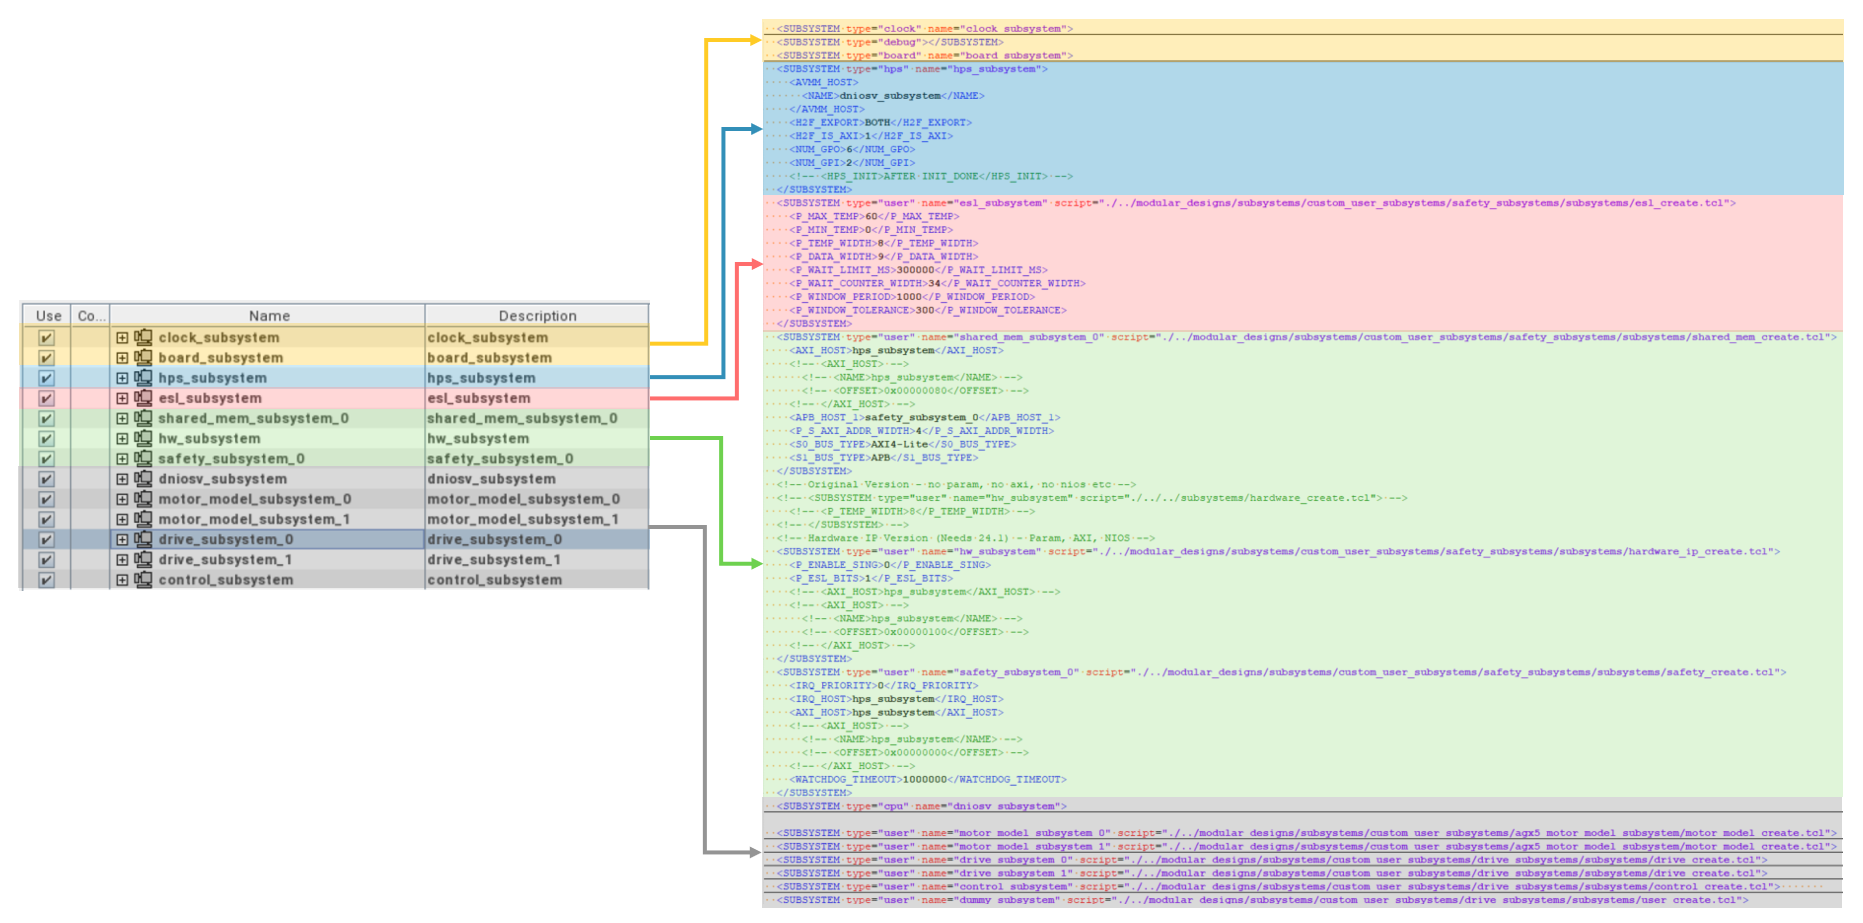Click the hps_subsystem component icon

coord(144,378)
